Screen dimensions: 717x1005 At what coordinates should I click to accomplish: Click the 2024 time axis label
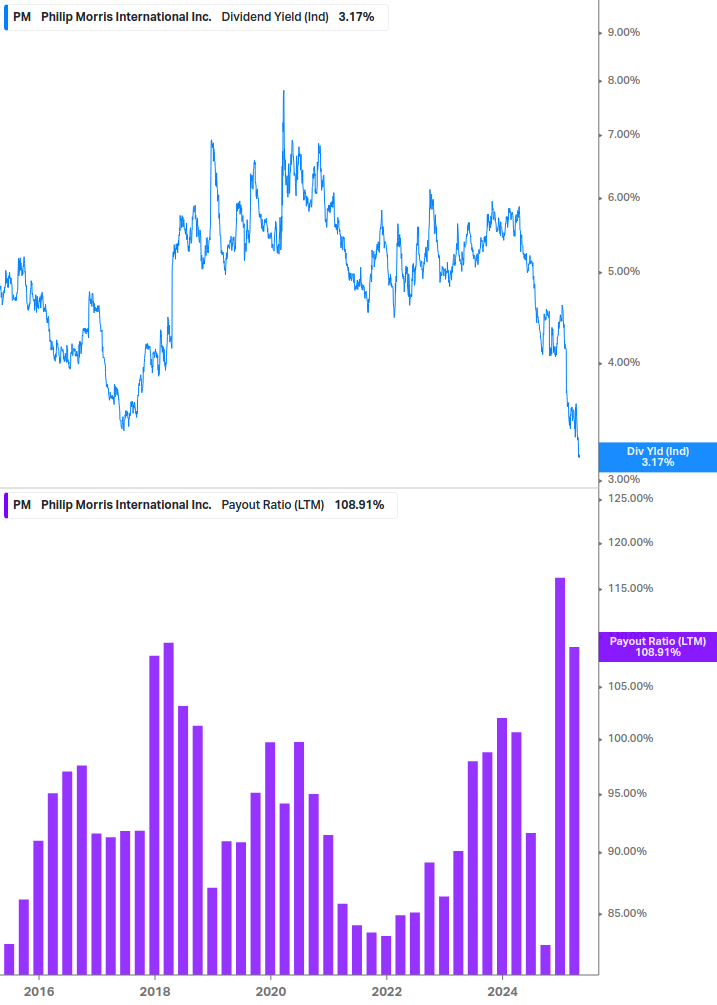pyautogui.click(x=502, y=992)
